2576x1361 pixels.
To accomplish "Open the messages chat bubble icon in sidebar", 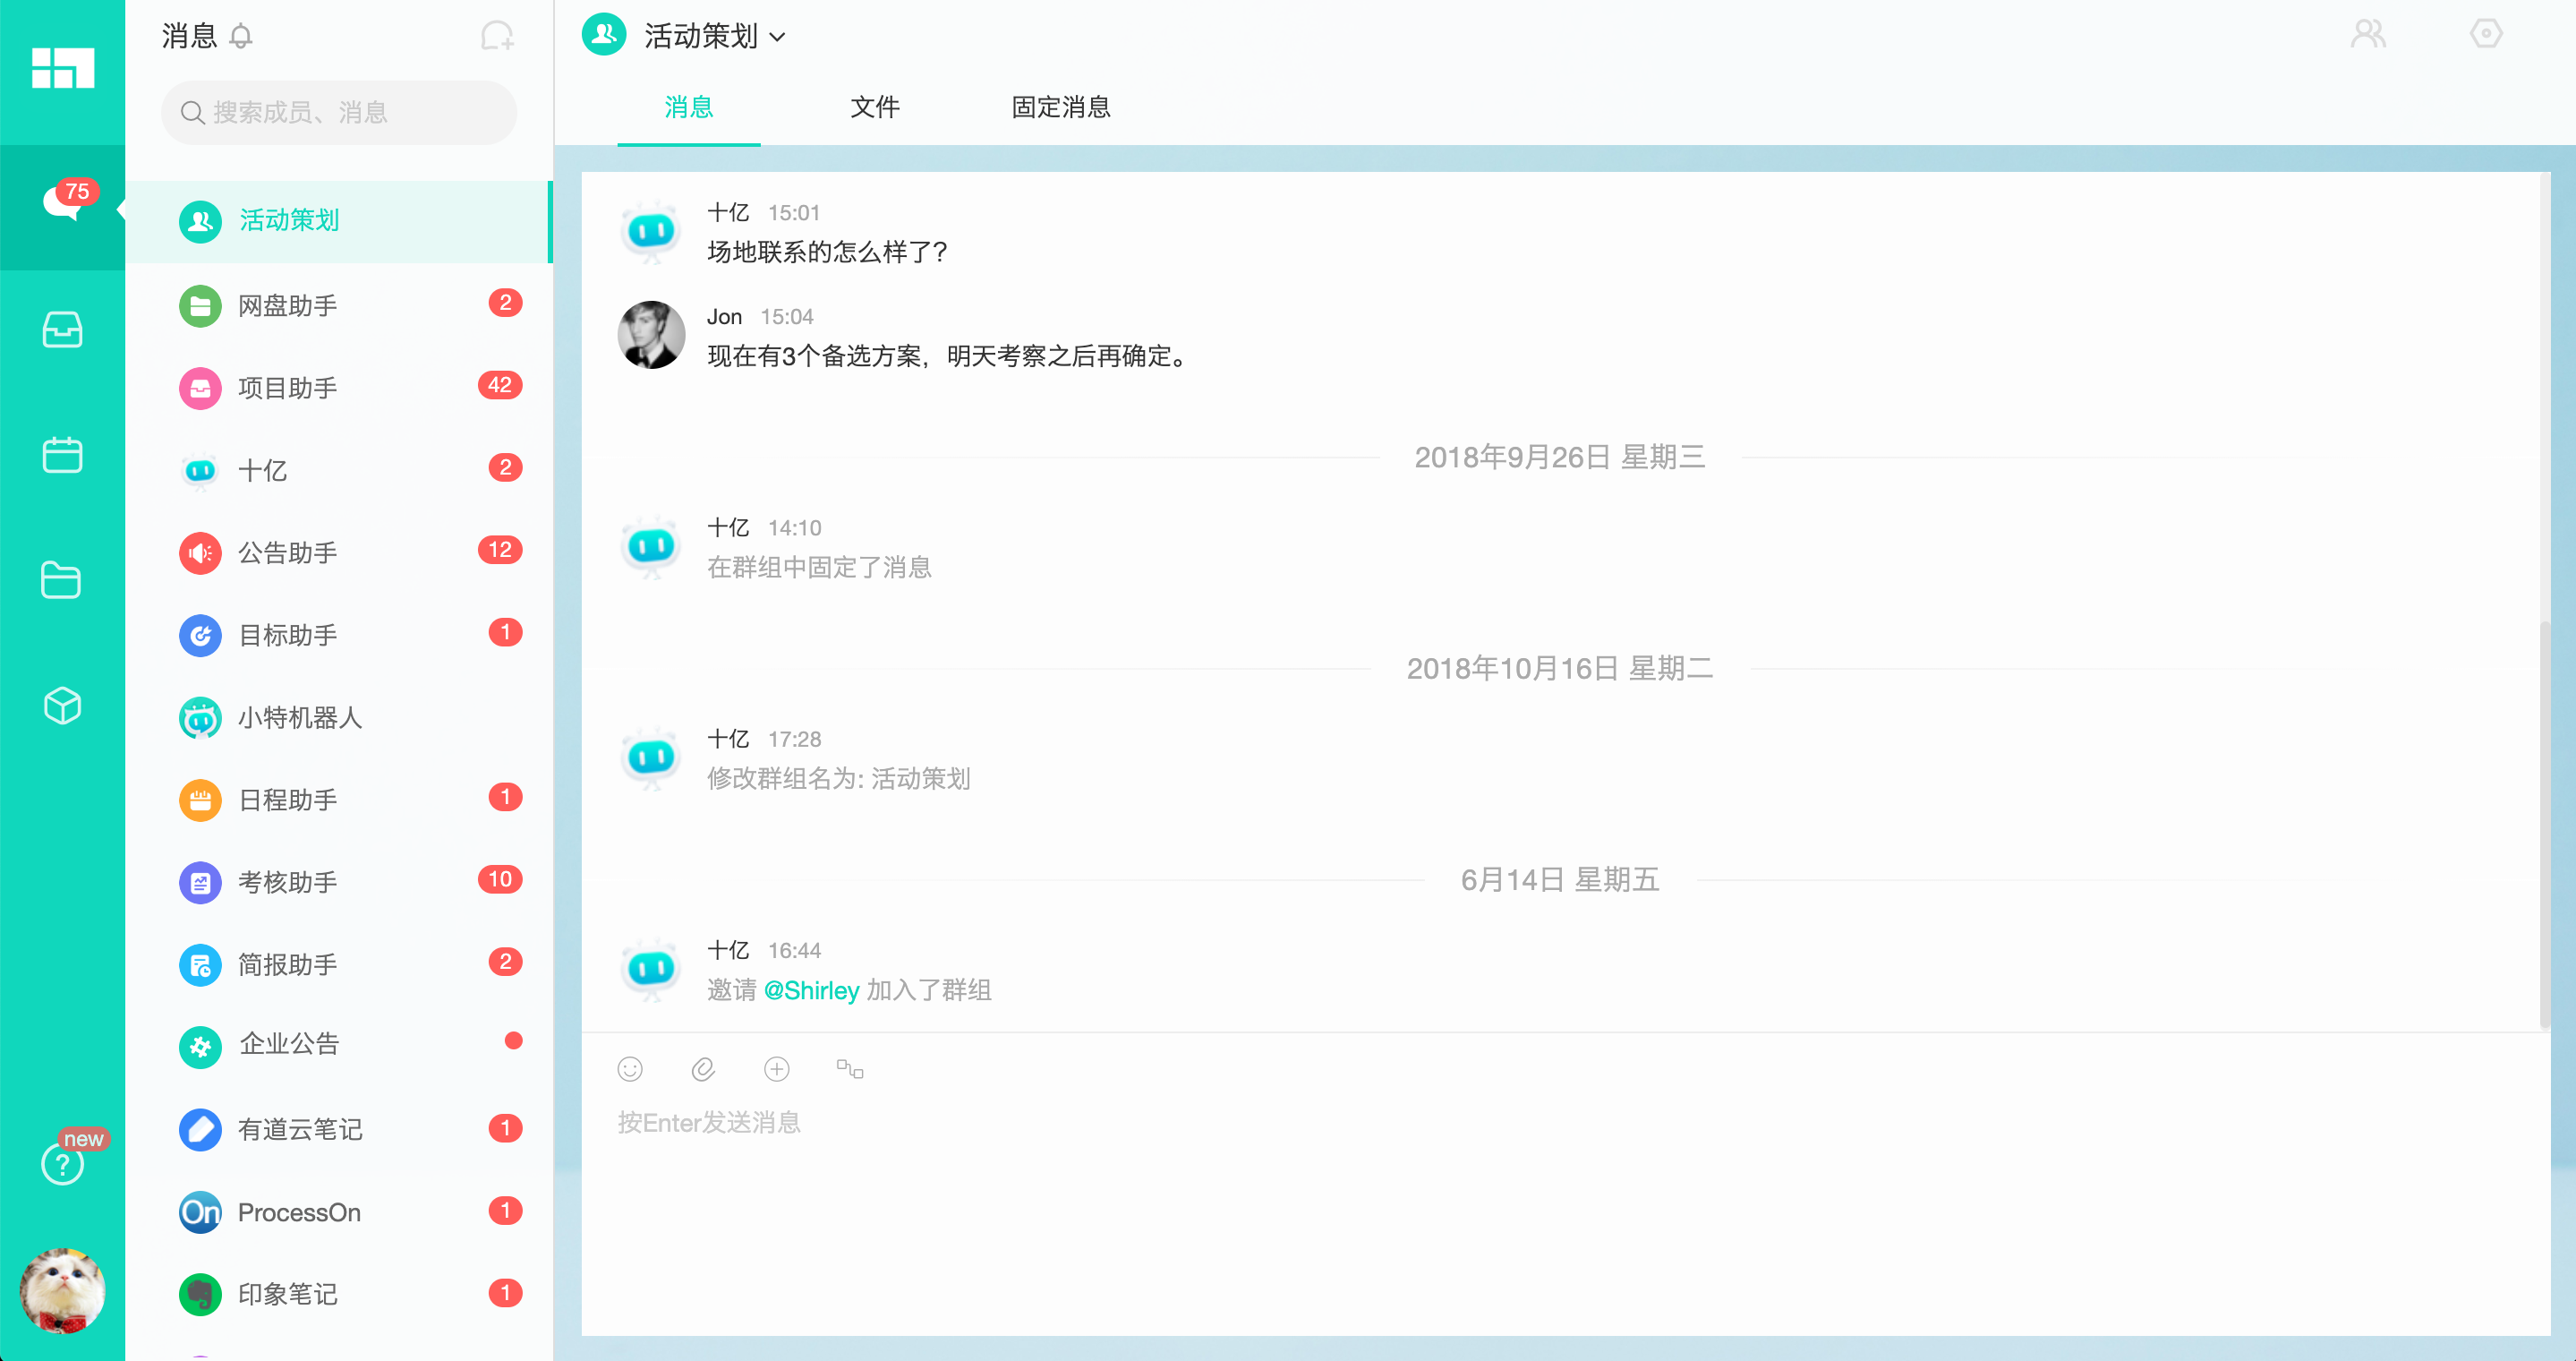I will 62,204.
